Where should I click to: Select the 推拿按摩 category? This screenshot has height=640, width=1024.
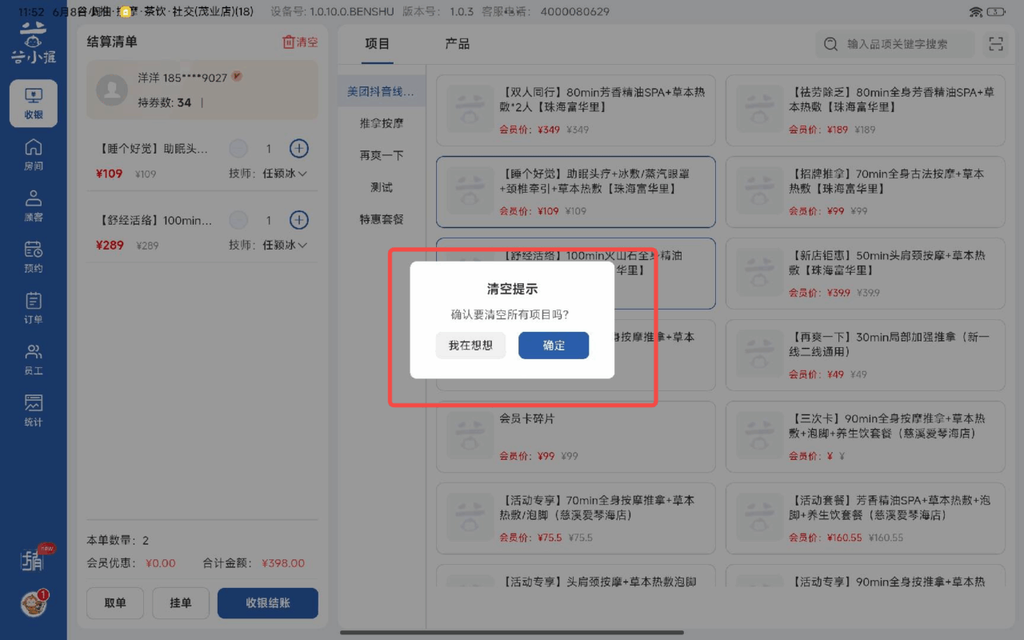coord(381,123)
